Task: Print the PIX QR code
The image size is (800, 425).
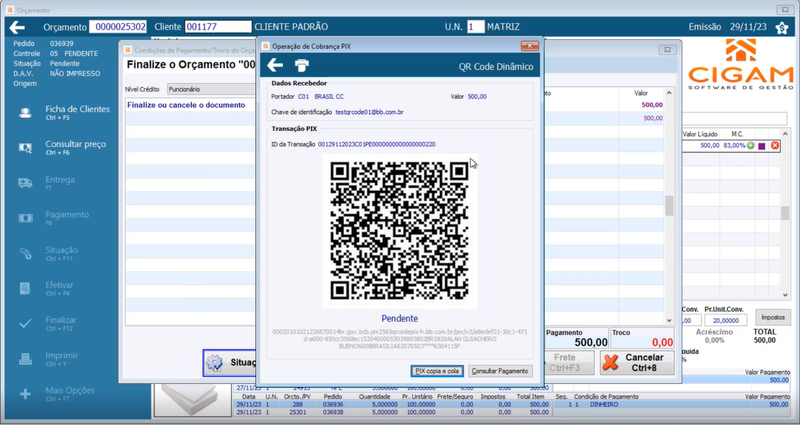Action: click(x=302, y=65)
